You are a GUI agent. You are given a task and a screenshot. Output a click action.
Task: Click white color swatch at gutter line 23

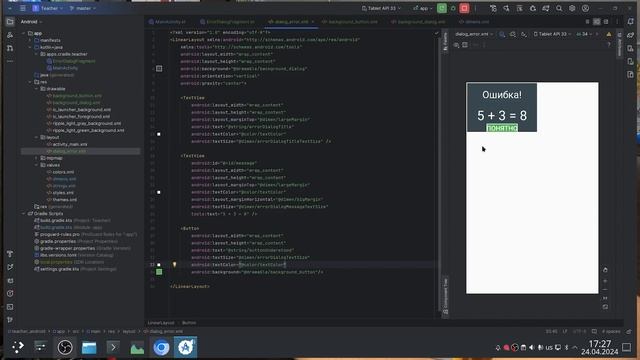click(x=159, y=192)
